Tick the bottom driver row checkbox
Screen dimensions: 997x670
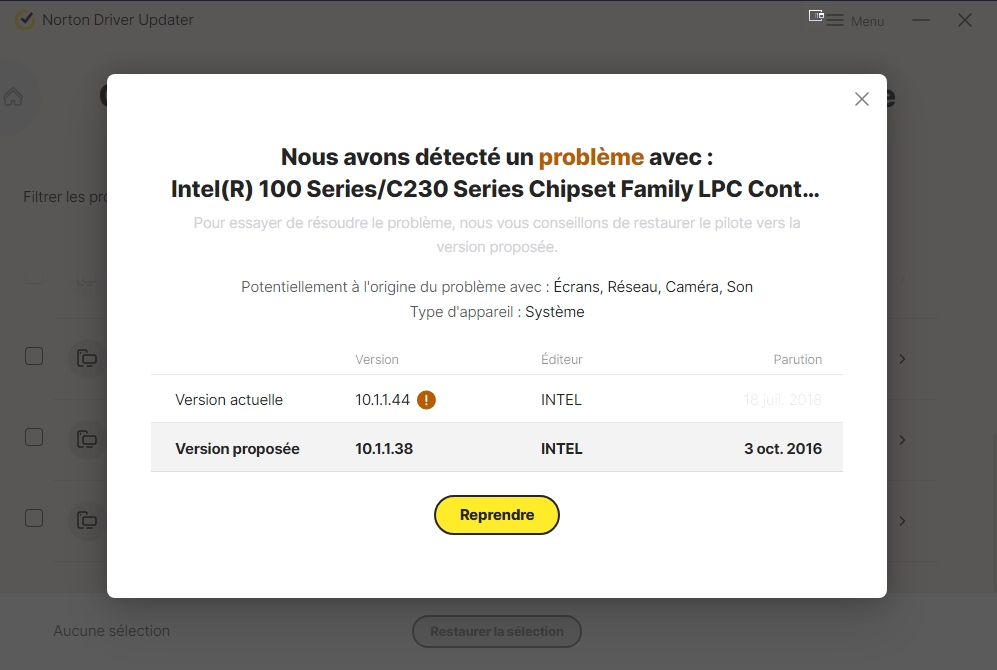34,518
